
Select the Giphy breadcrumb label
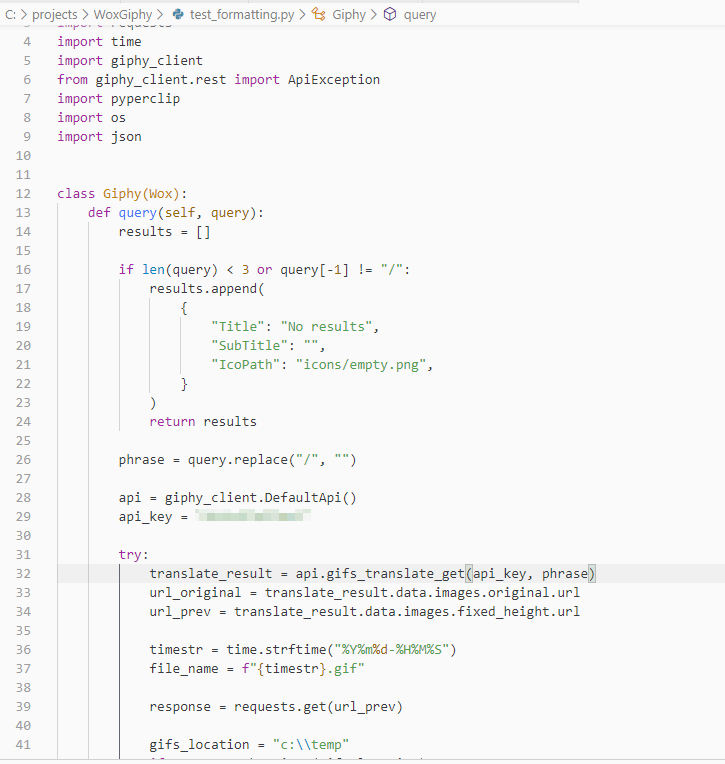(x=349, y=15)
